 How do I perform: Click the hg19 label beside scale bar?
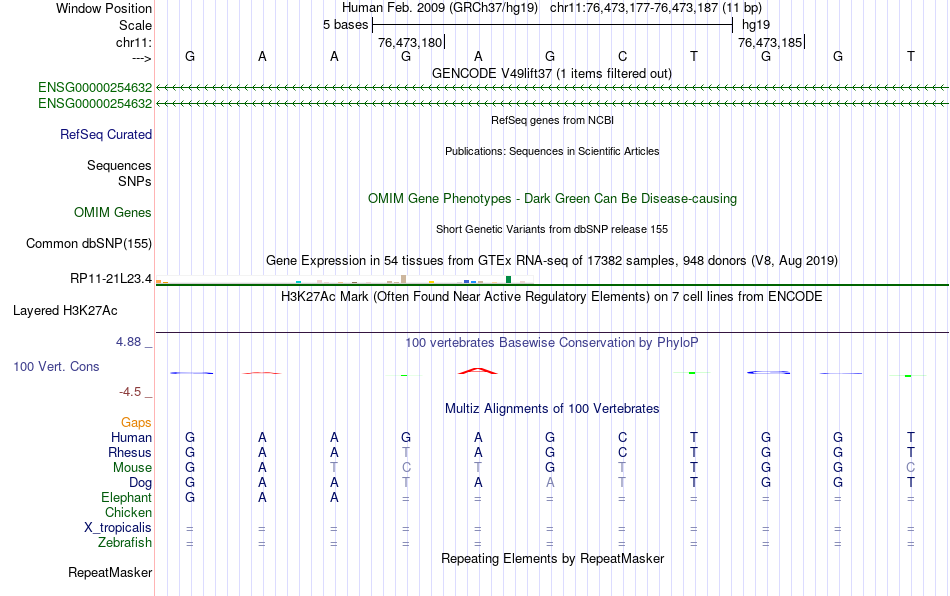[x=756, y=25]
